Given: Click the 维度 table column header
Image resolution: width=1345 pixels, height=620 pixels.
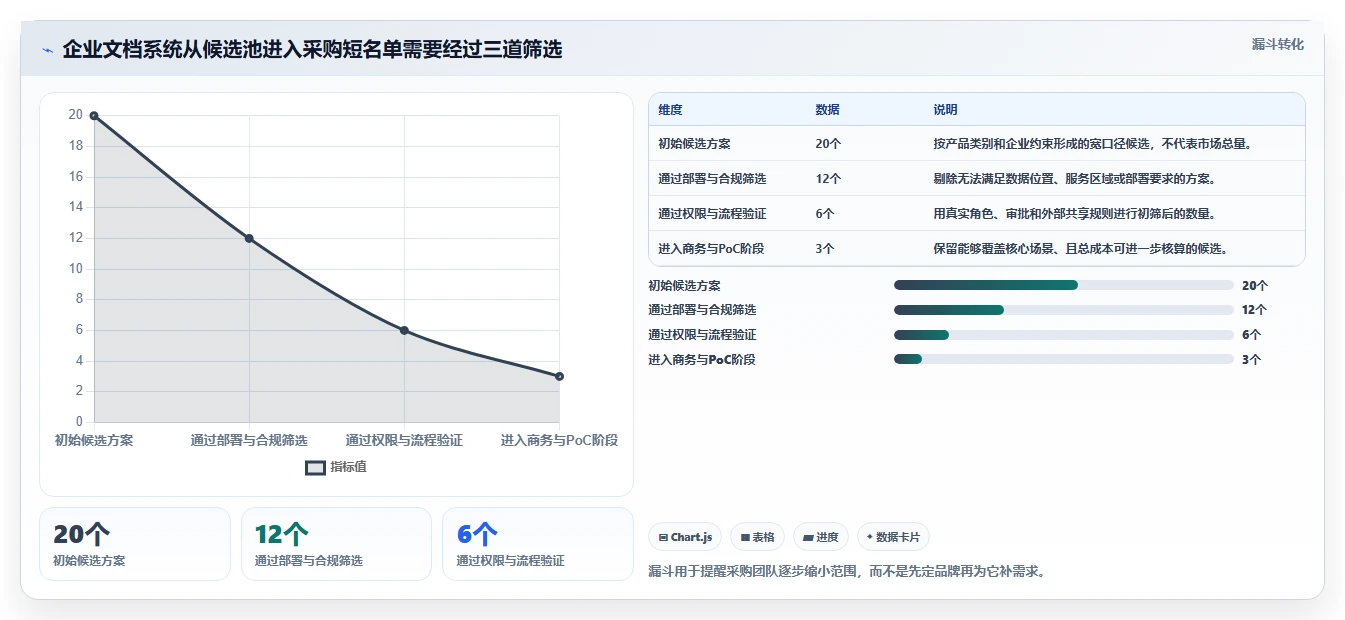Looking at the screenshot, I should pos(670,110).
